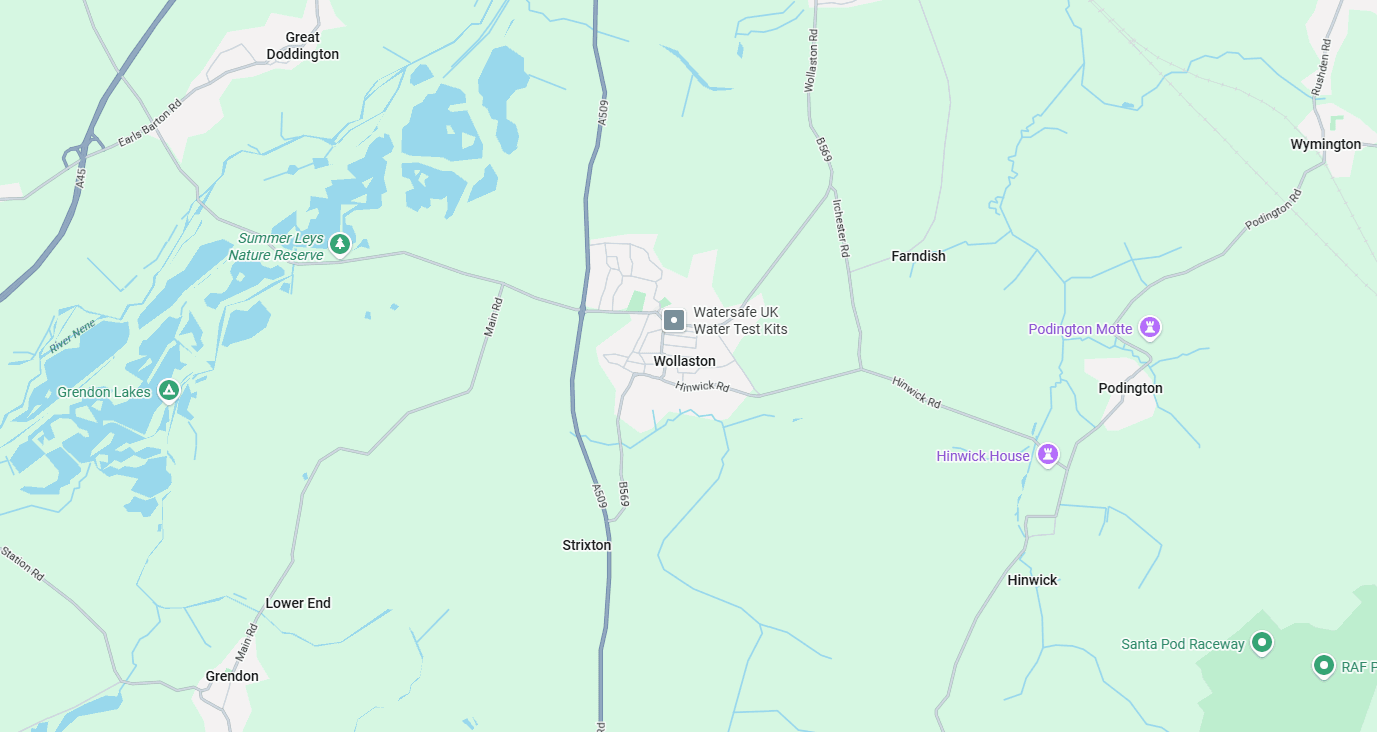This screenshot has height=732, width=1377.
Task: Click the Wollaston village name
Action: [x=685, y=361]
